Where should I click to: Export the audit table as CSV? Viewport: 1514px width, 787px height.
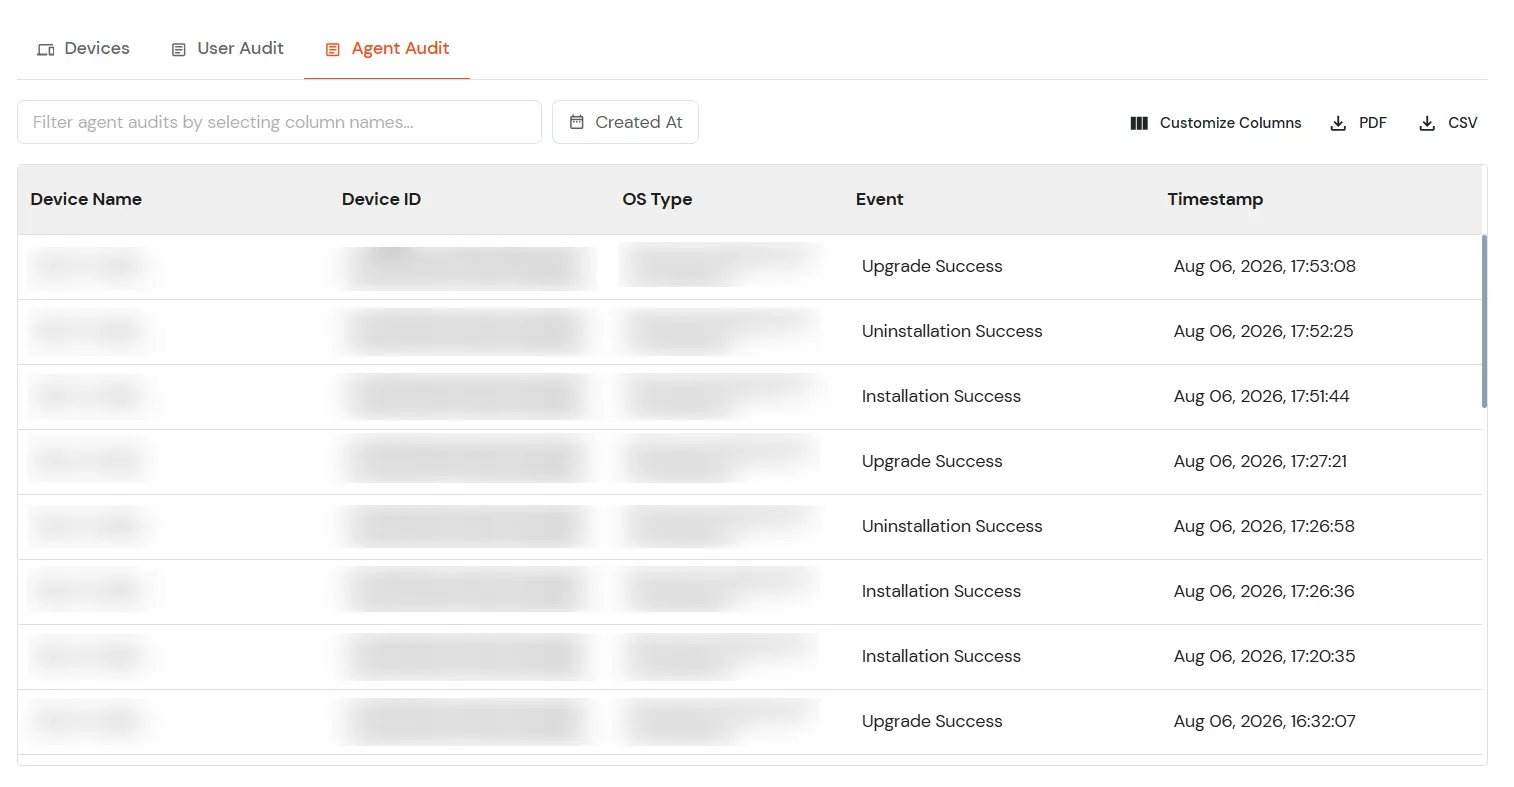[1448, 123]
